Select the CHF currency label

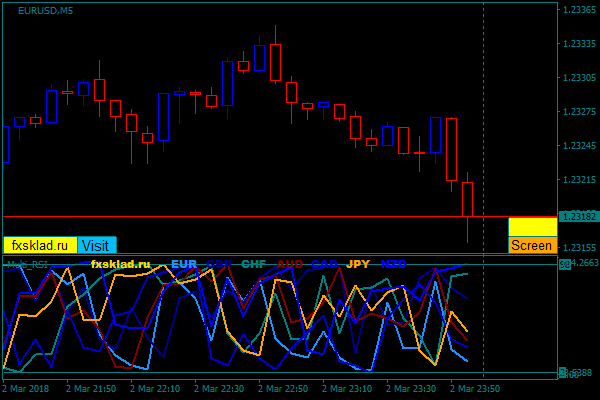254,264
